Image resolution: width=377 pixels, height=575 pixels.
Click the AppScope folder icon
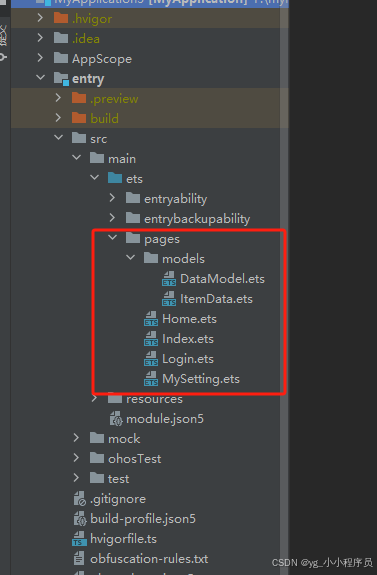pos(61,58)
